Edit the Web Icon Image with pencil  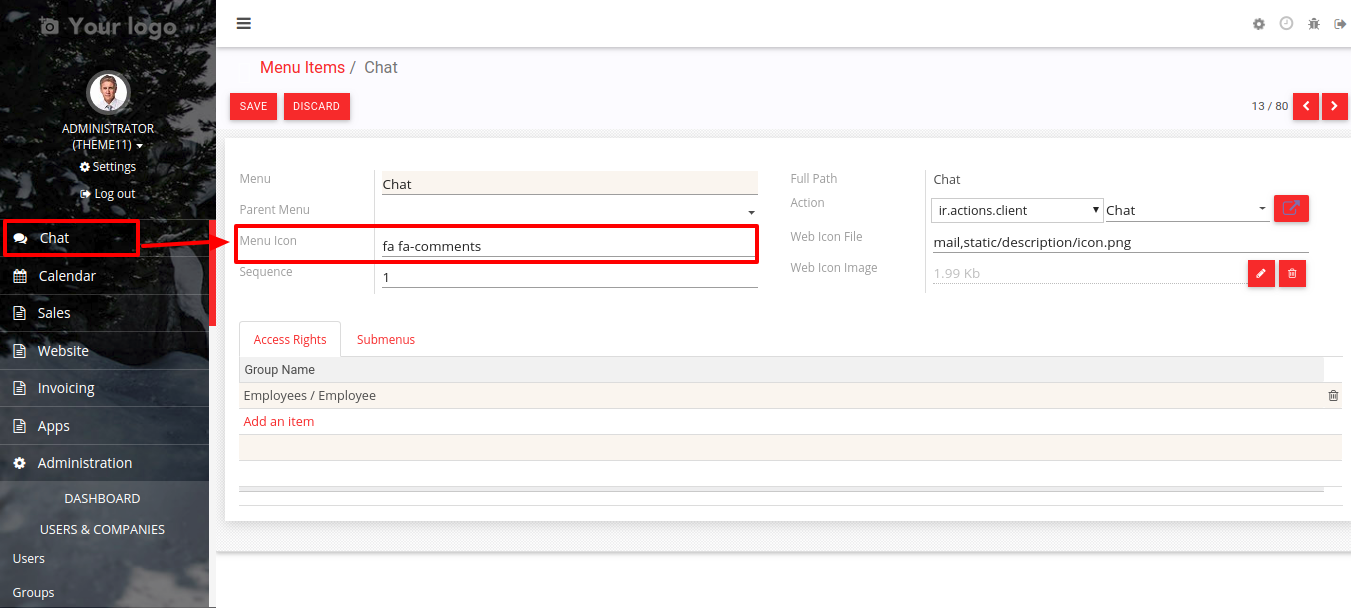pyautogui.click(x=1261, y=273)
